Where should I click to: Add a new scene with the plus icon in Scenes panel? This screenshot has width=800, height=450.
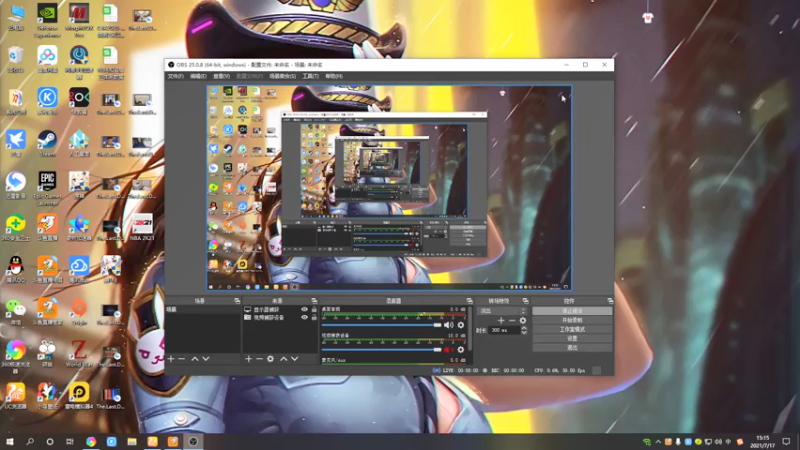(171, 359)
